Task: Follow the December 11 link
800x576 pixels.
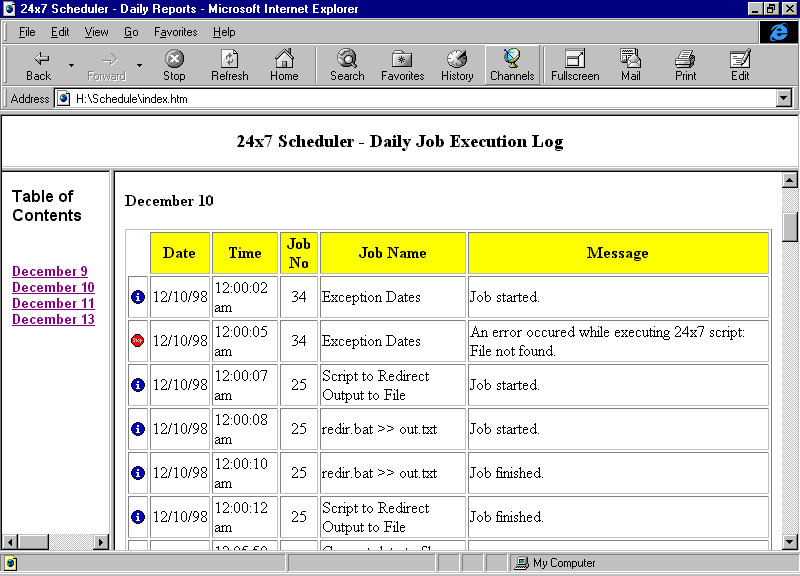Action: [54, 303]
